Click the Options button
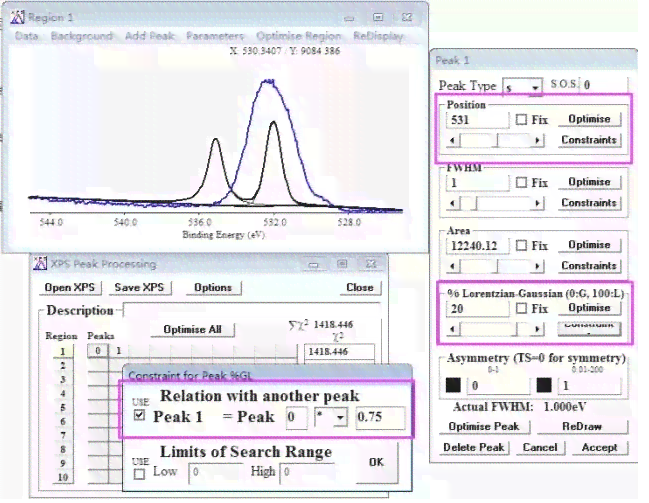Screen dimensions: 649x503 213,288
